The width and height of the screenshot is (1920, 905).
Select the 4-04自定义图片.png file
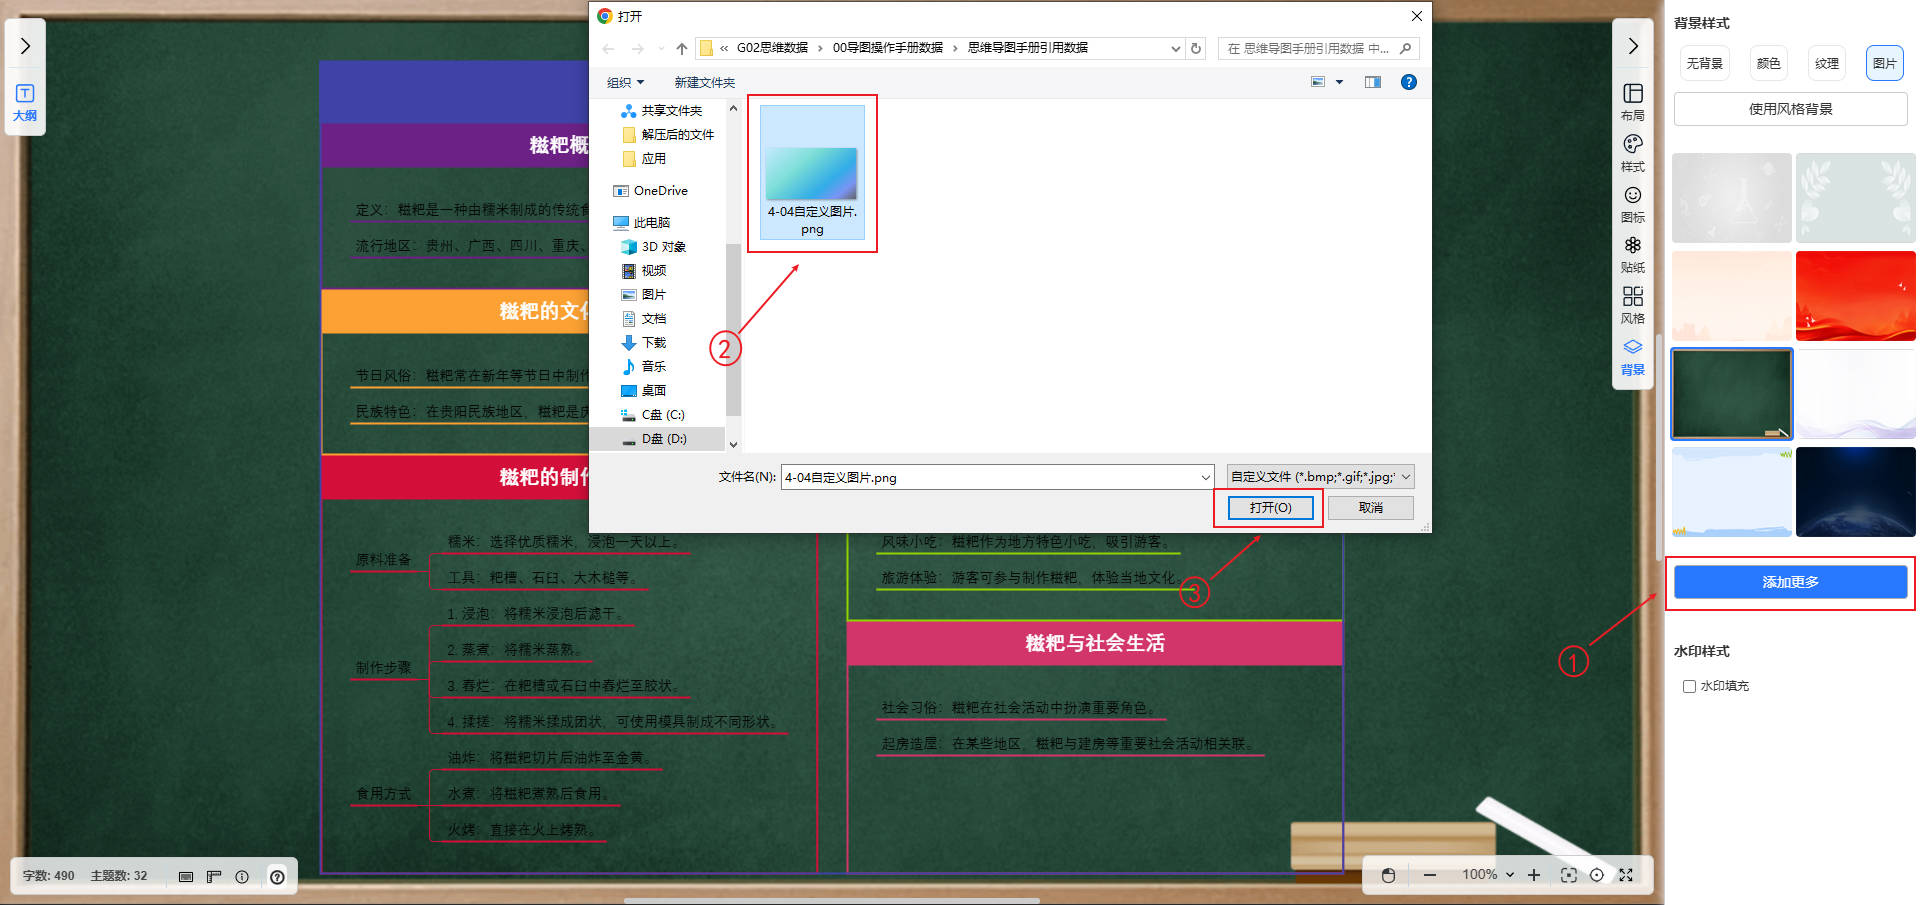812,173
